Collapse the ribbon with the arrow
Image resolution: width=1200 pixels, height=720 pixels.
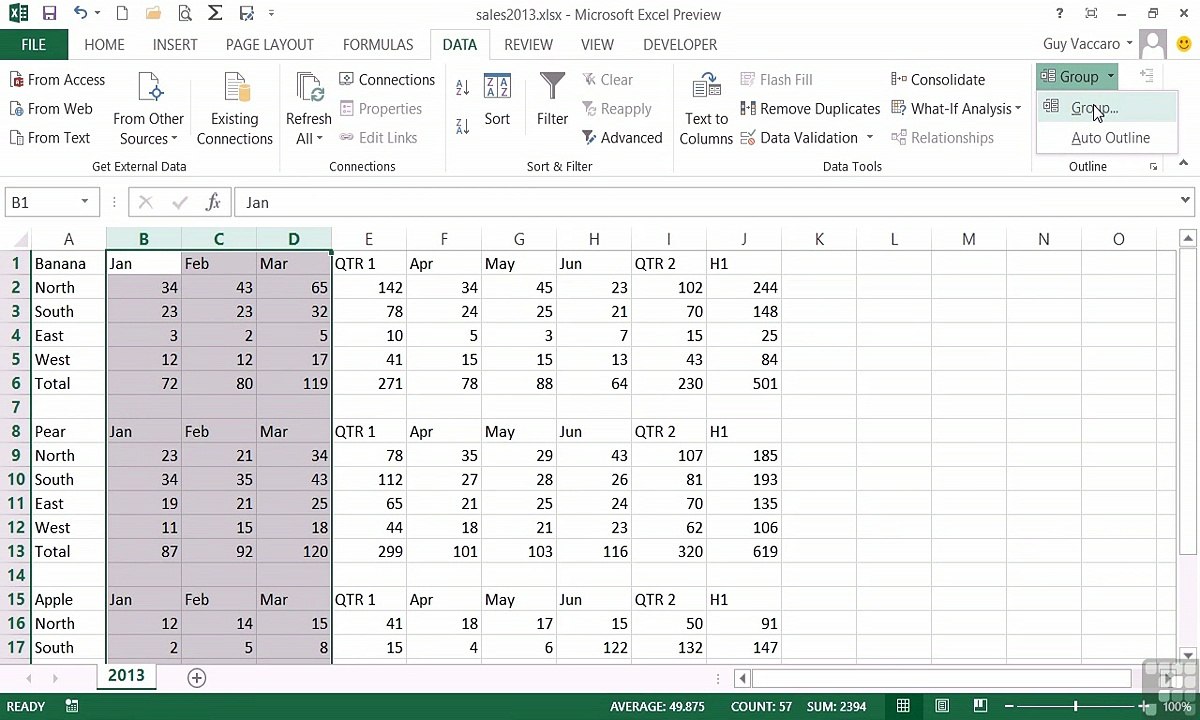tap(1185, 164)
